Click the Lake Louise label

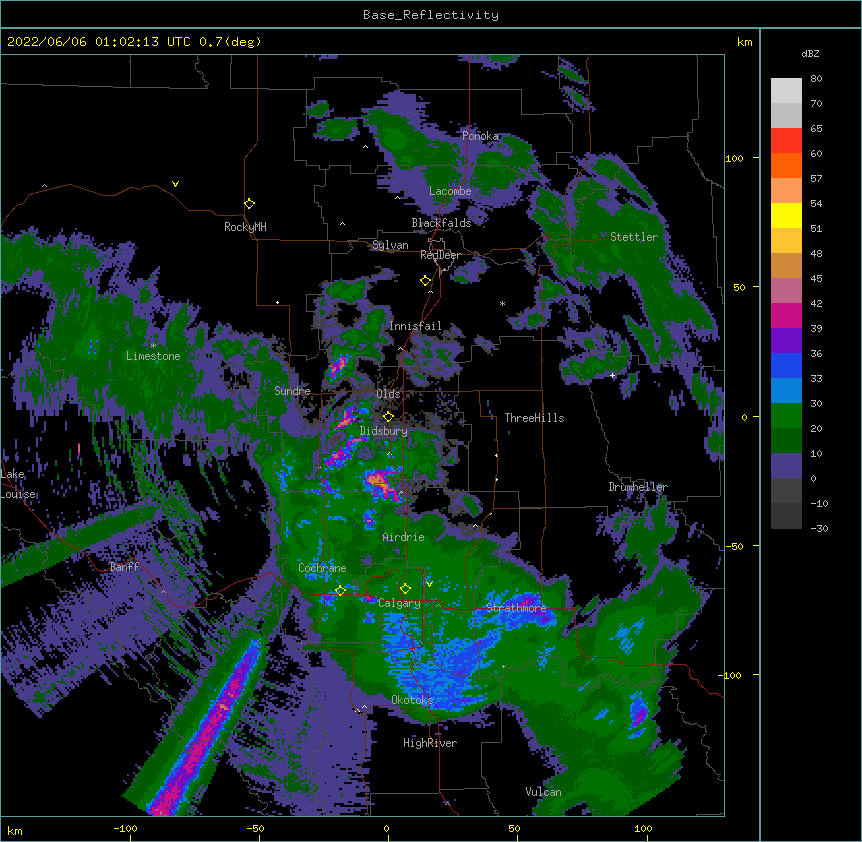18,484
